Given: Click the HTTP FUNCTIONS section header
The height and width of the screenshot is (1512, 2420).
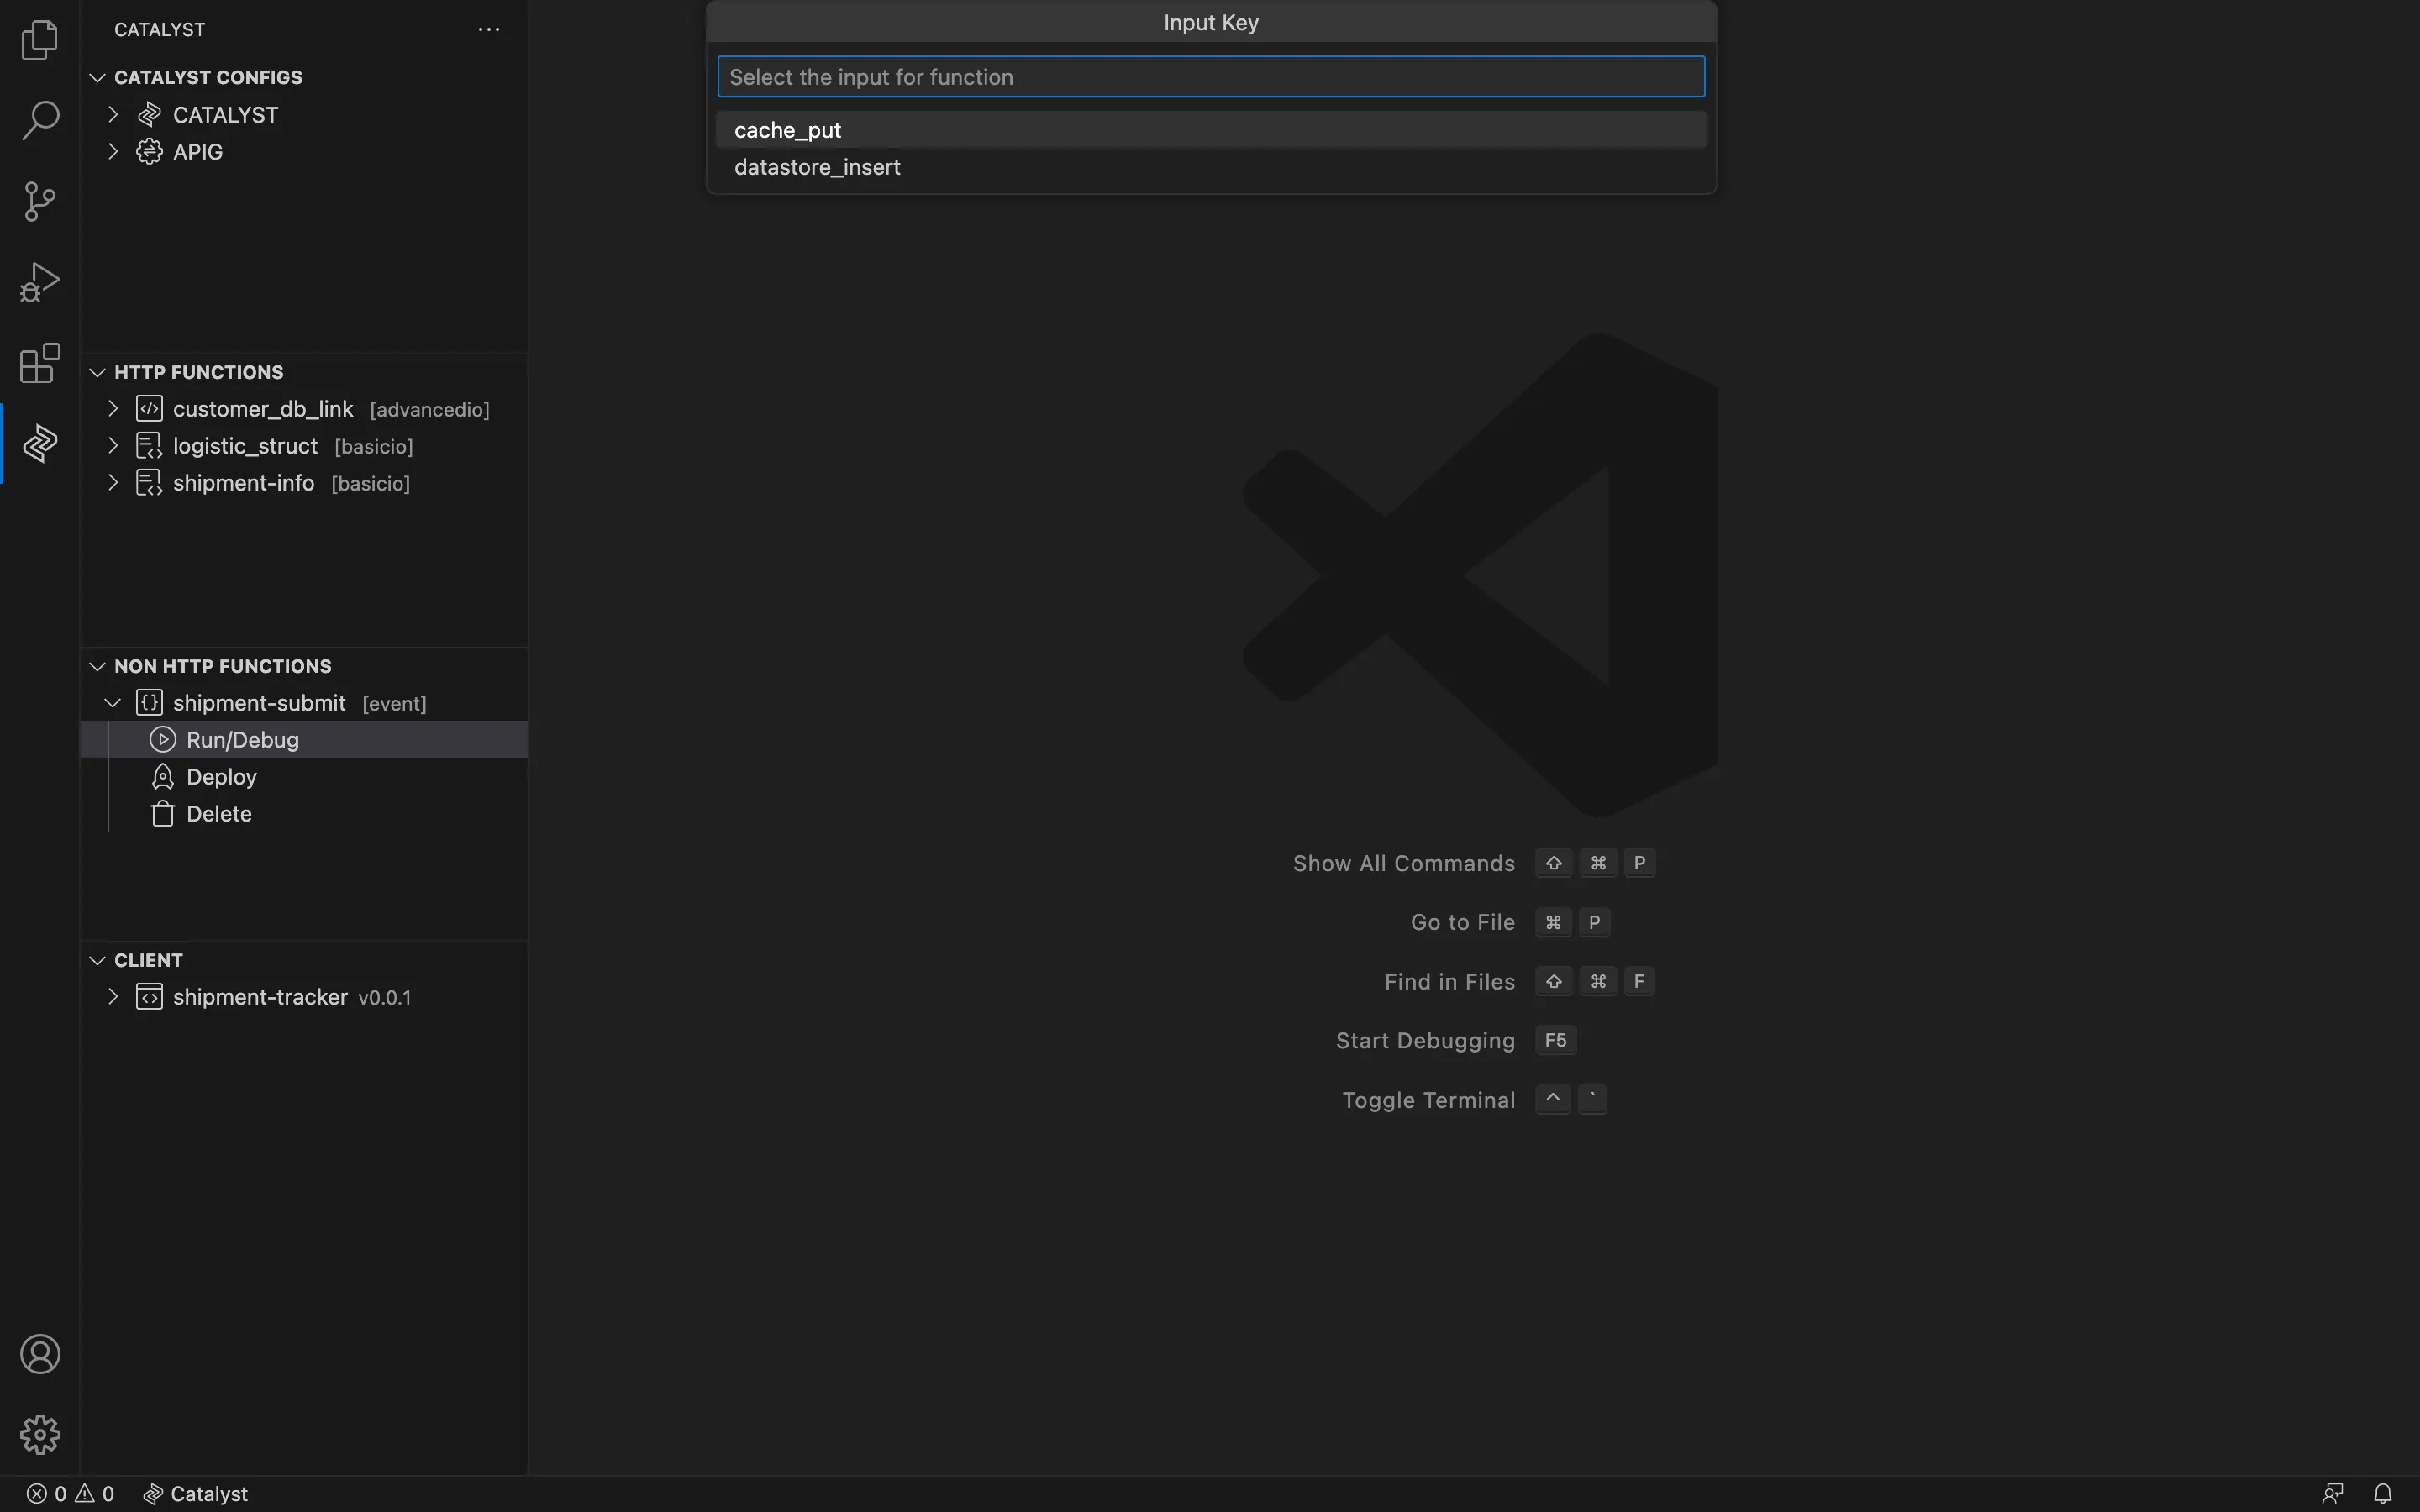Looking at the screenshot, I should click(199, 373).
